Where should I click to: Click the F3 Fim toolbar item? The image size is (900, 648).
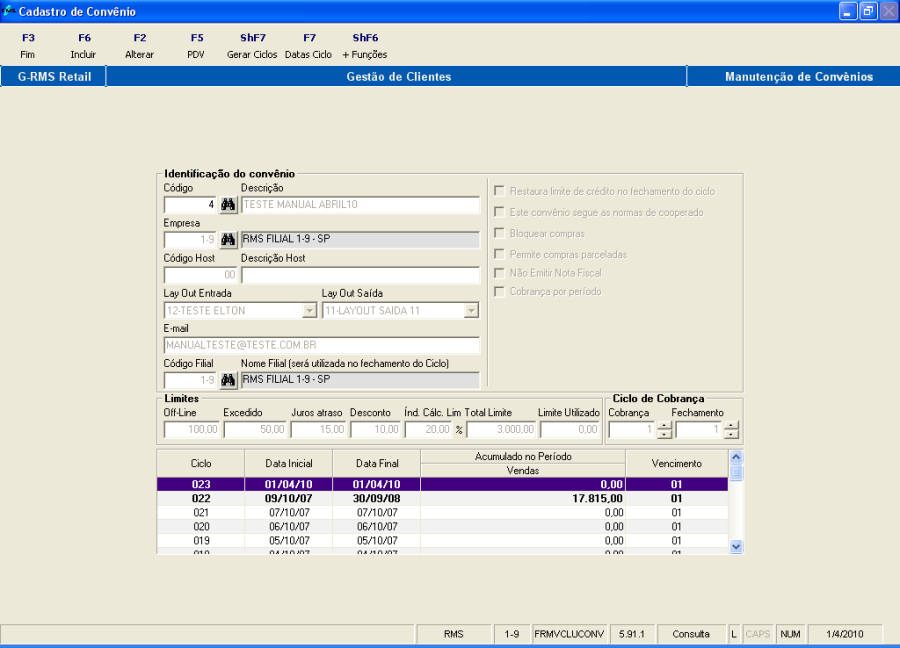pyautogui.click(x=28, y=46)
